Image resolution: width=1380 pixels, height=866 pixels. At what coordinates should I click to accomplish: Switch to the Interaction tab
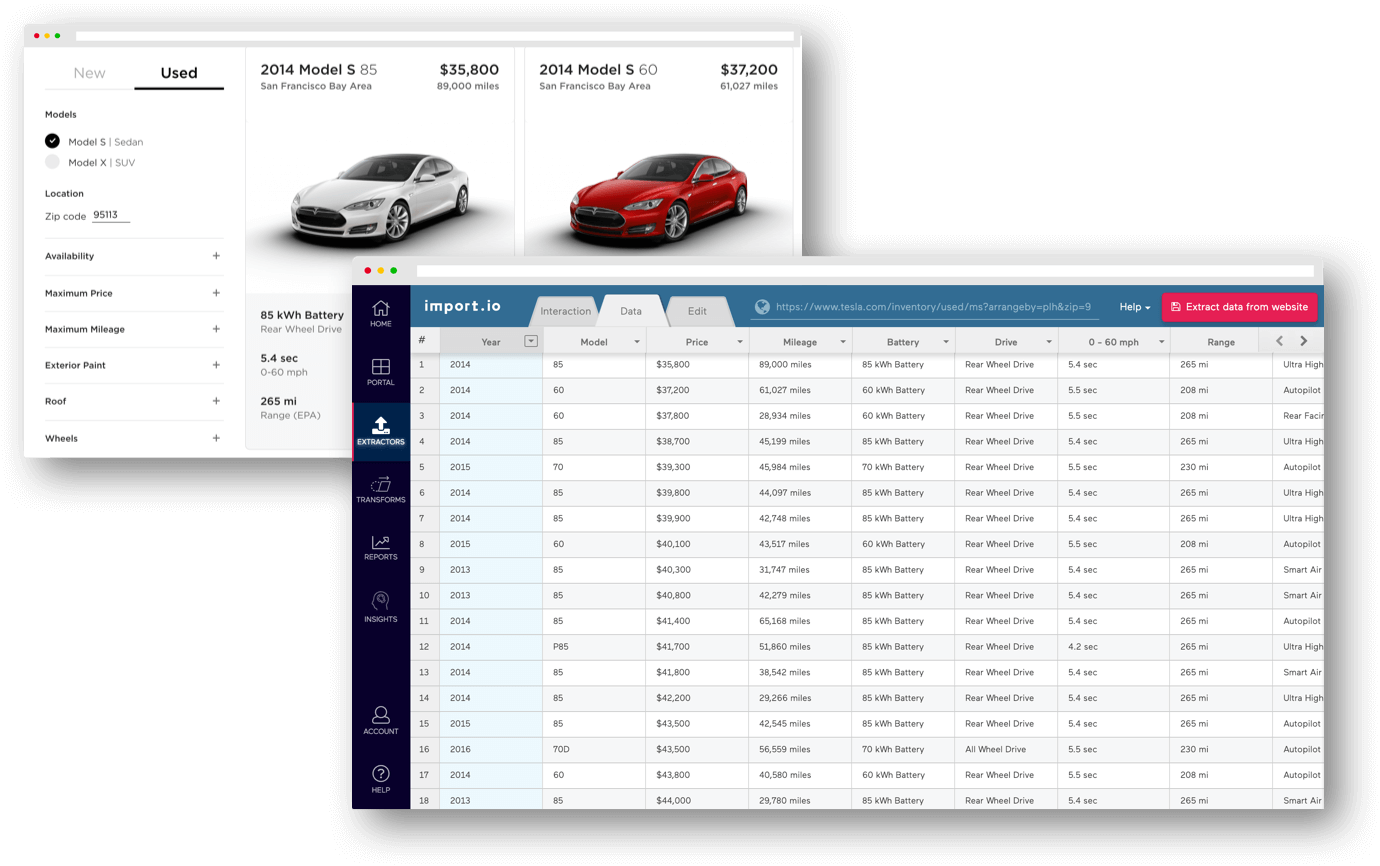(x=566, y=311)
